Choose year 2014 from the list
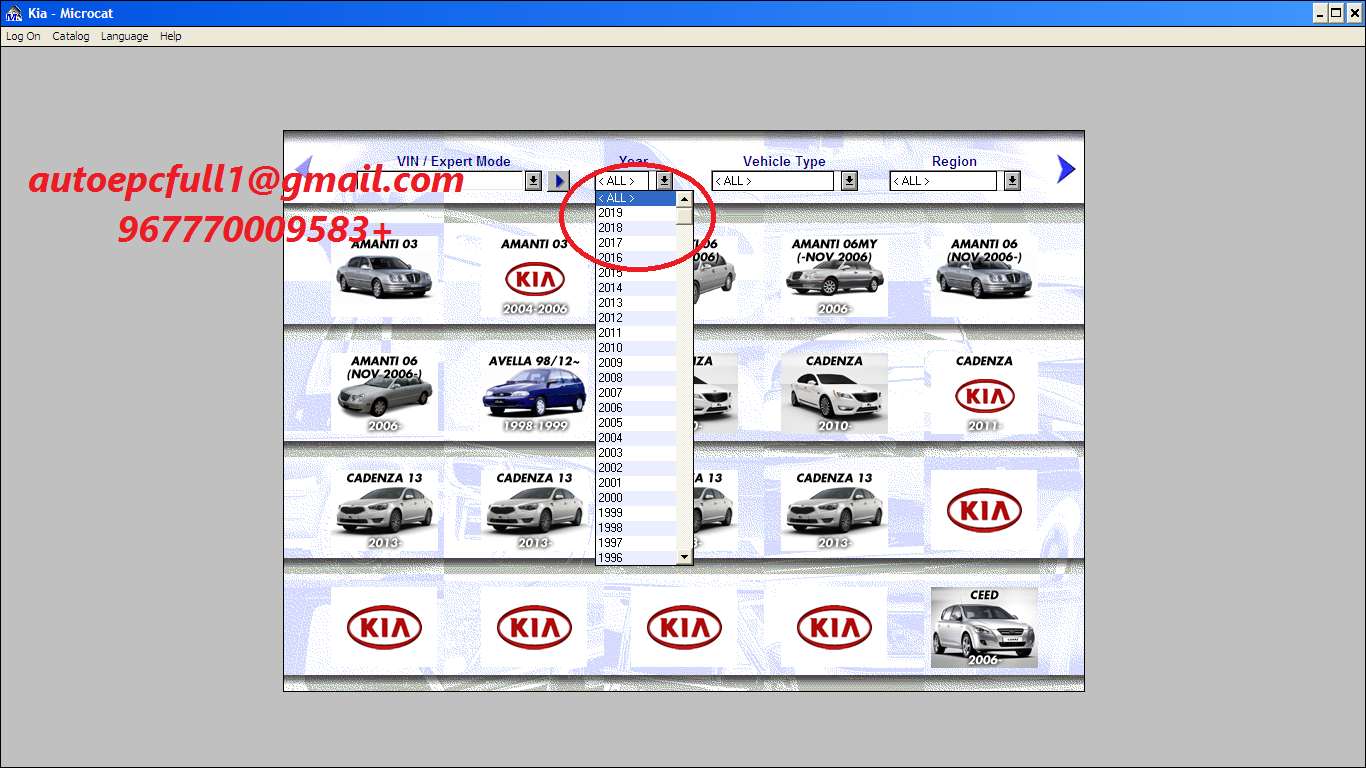1366x768 pixels. click(636, 288)
